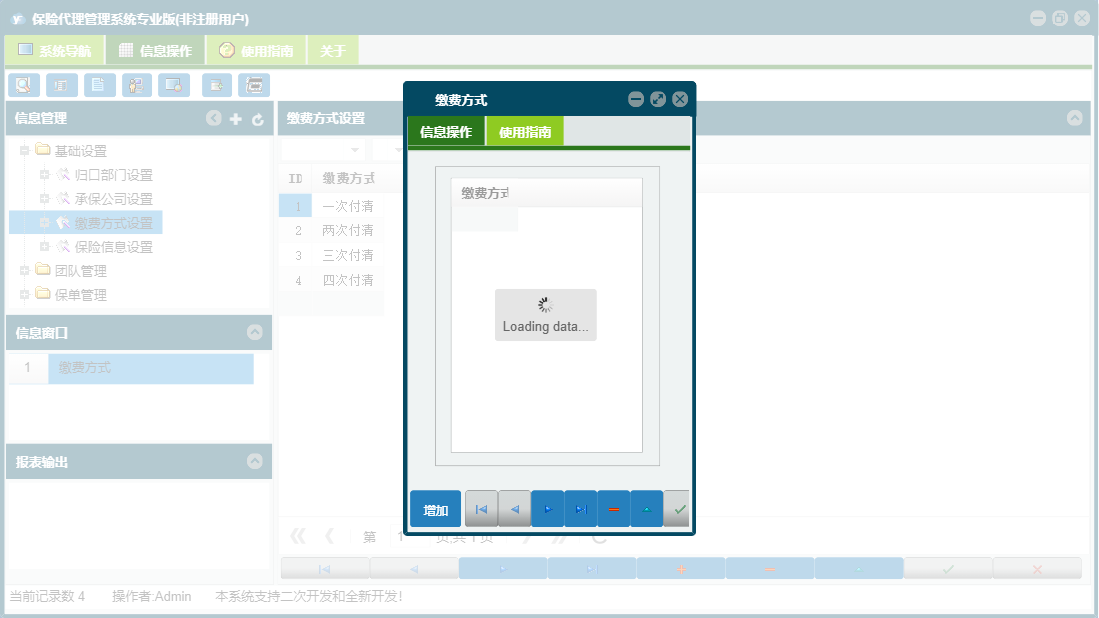
Task: Click the new document toolbar icon
Action: pos(99,85)
